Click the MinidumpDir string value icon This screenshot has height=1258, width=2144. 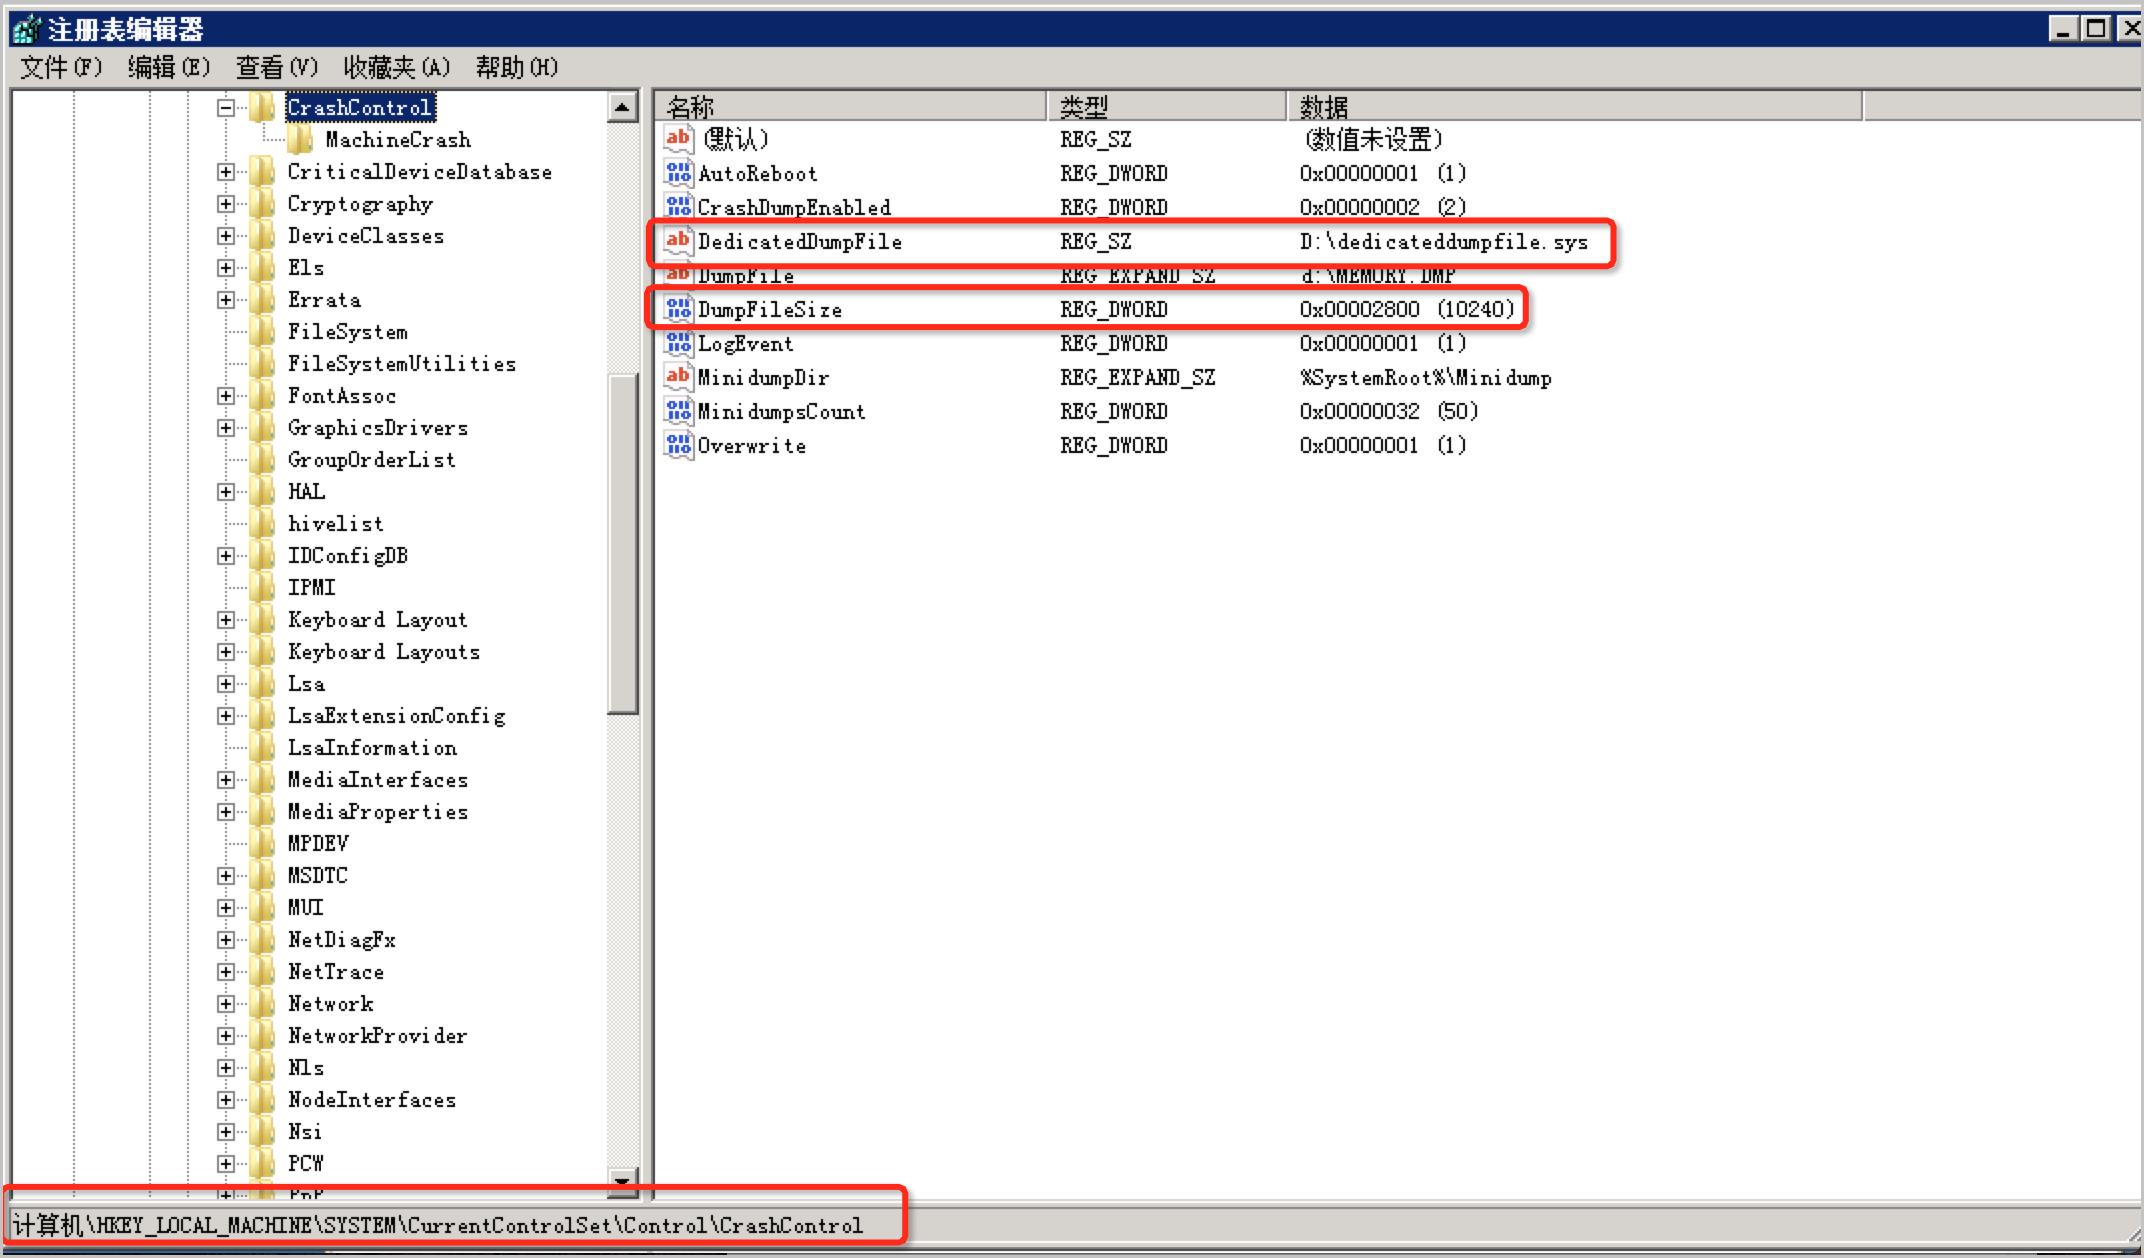(x=678, y=377)
